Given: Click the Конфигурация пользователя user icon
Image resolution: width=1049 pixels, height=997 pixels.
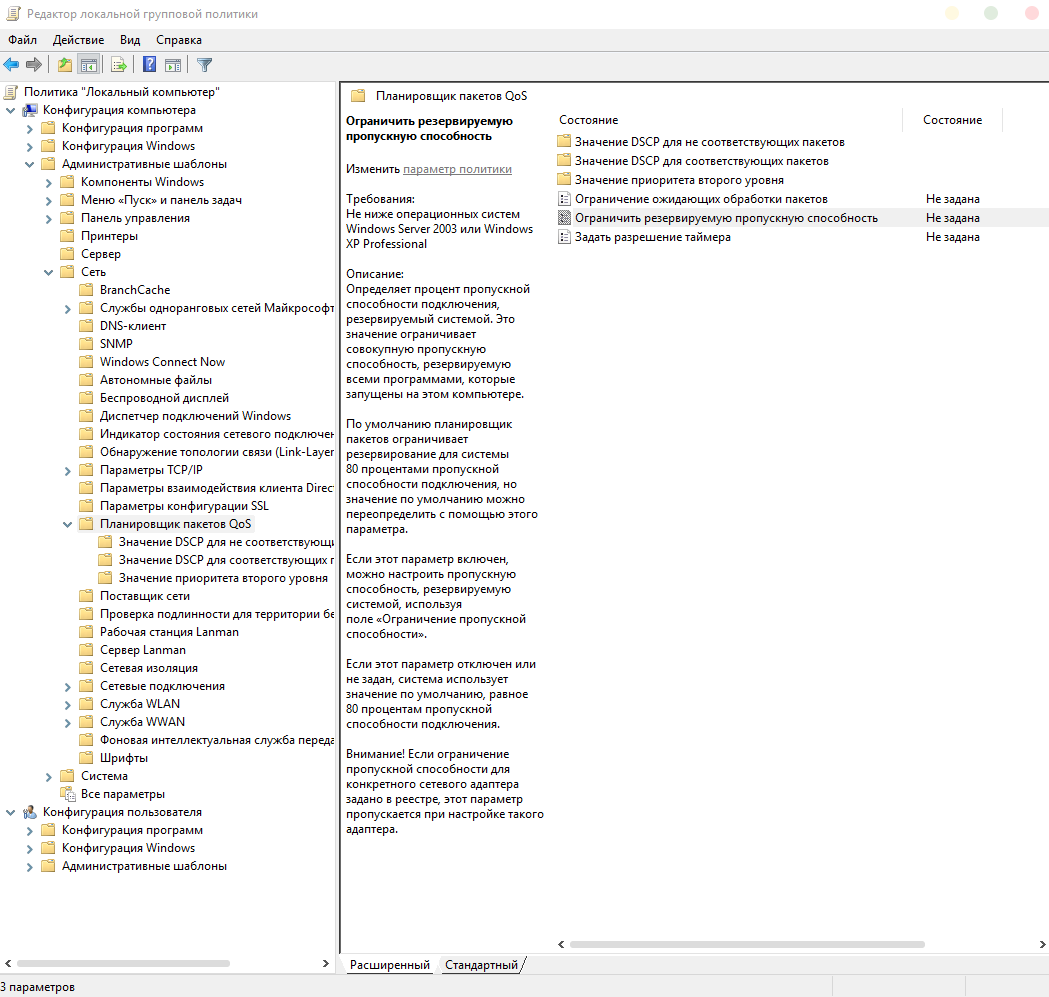Looking at the screenshot, I should (30, 812).
